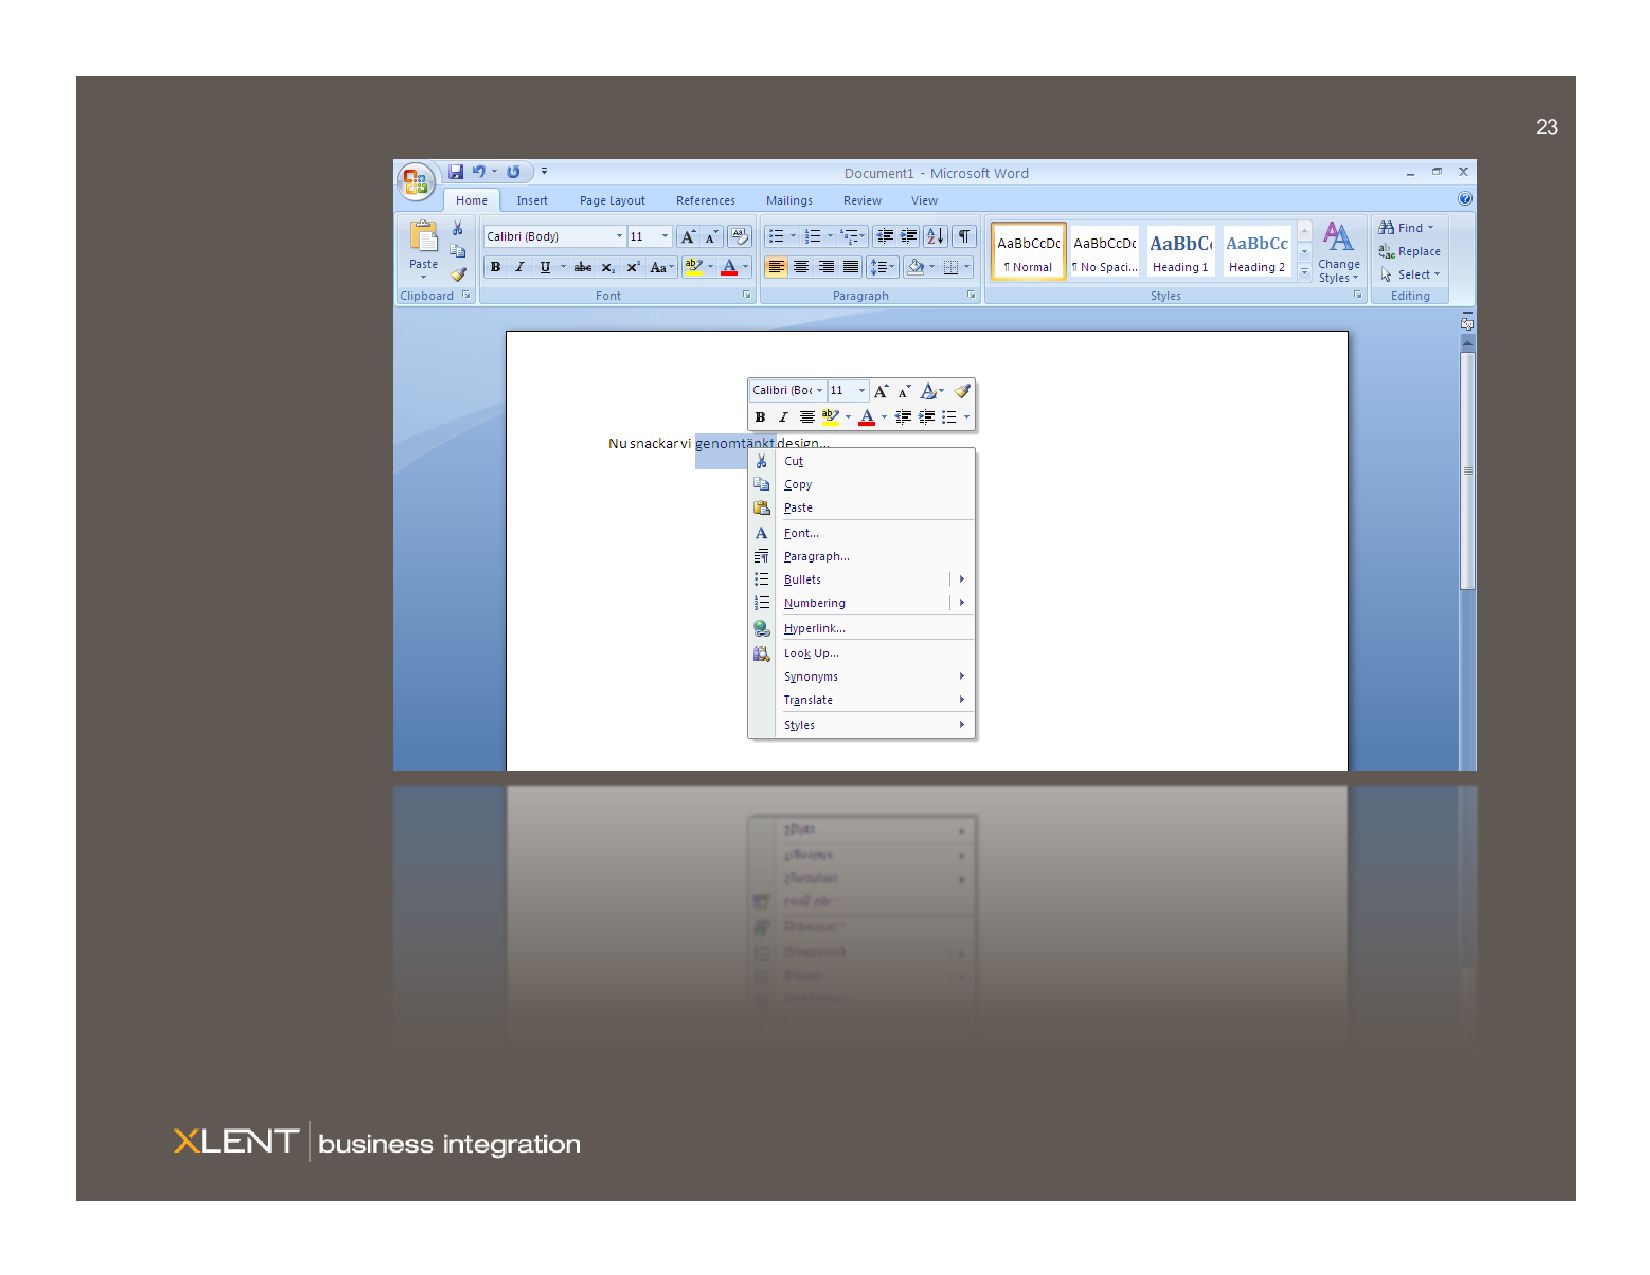This screenshot has height=1275, width=1650.
Task: Toggle Show/Hide paragraph marks
Action: 964,237
